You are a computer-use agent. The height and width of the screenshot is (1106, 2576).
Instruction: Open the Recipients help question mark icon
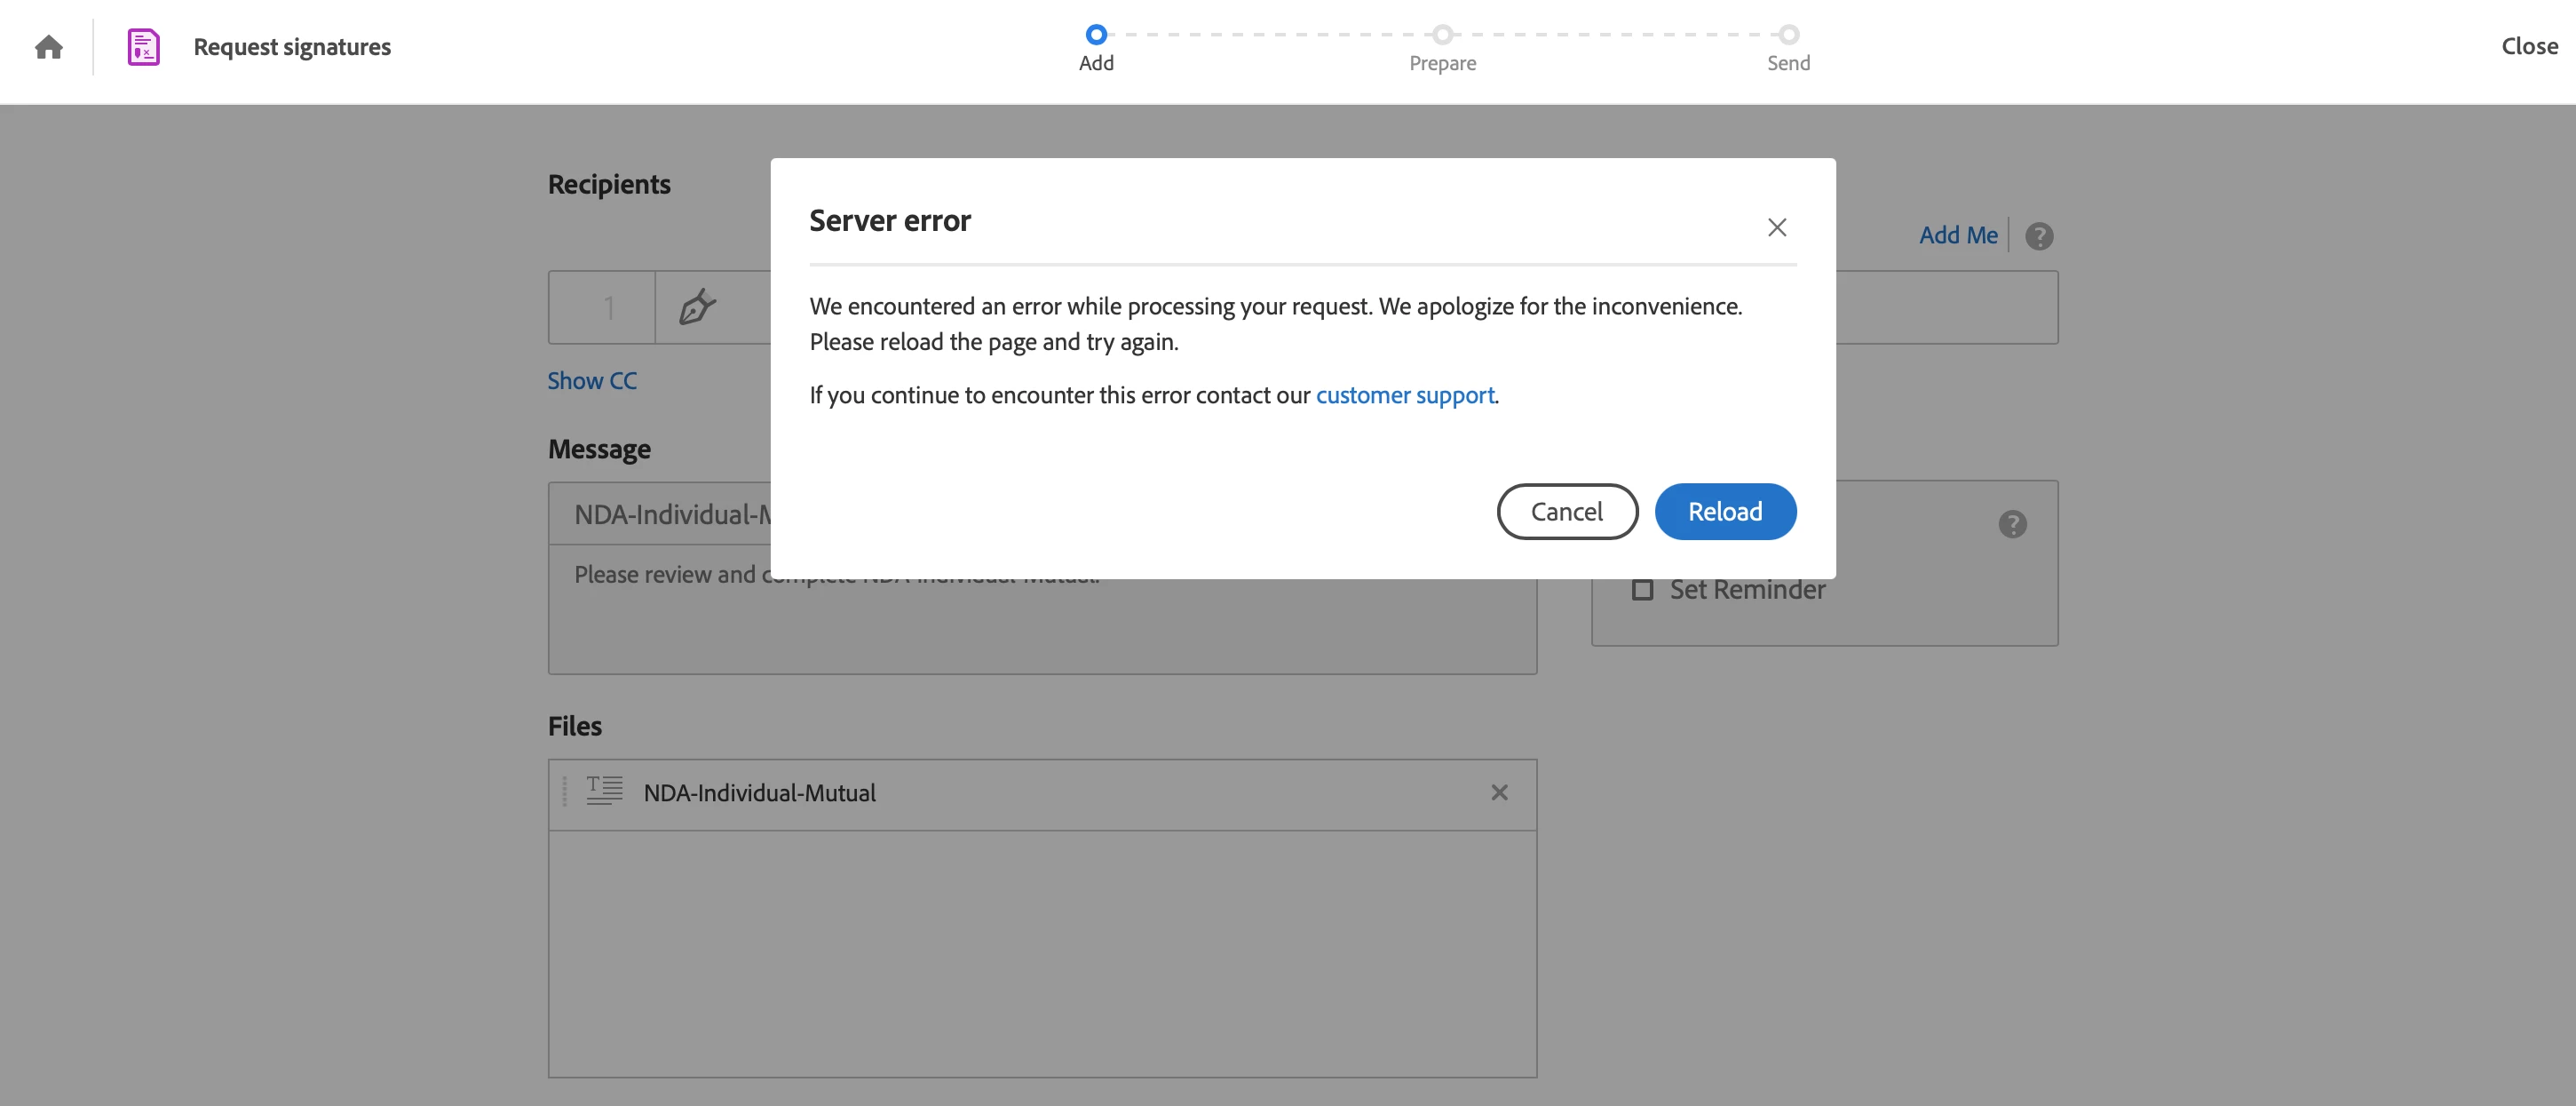(x=2038, y=236)
